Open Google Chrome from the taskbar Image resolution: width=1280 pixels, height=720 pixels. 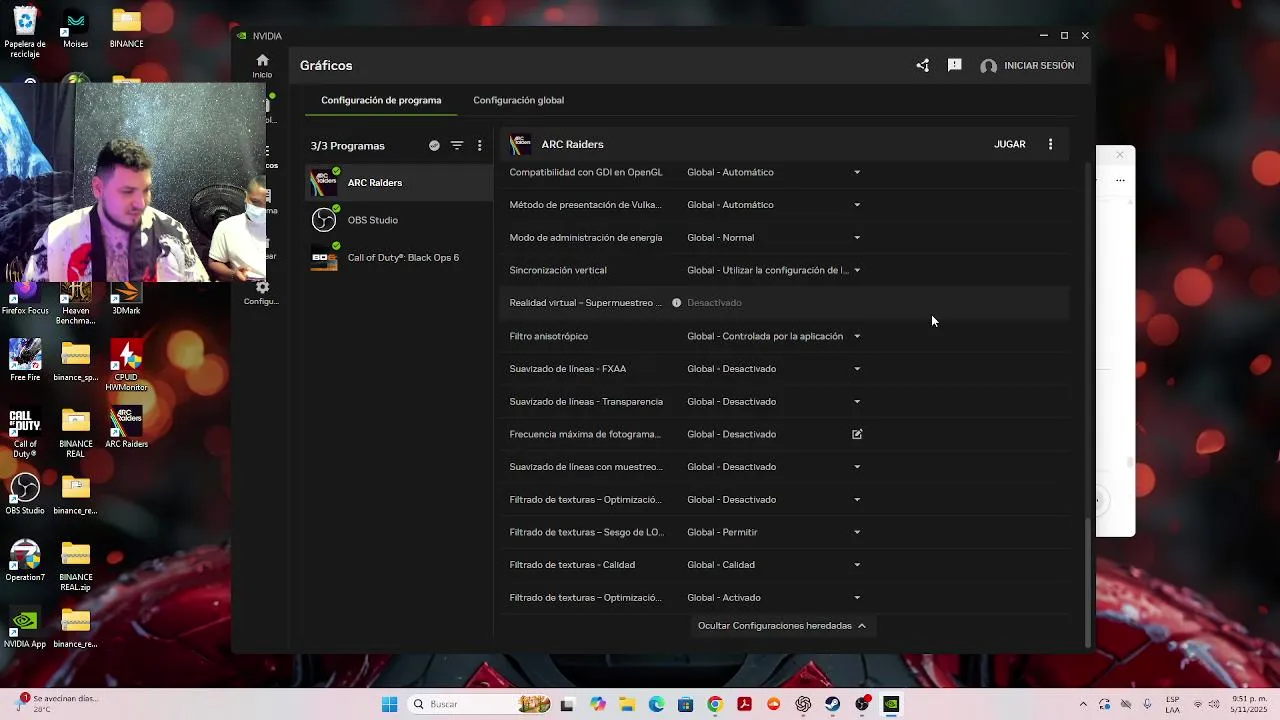point(714,704)
